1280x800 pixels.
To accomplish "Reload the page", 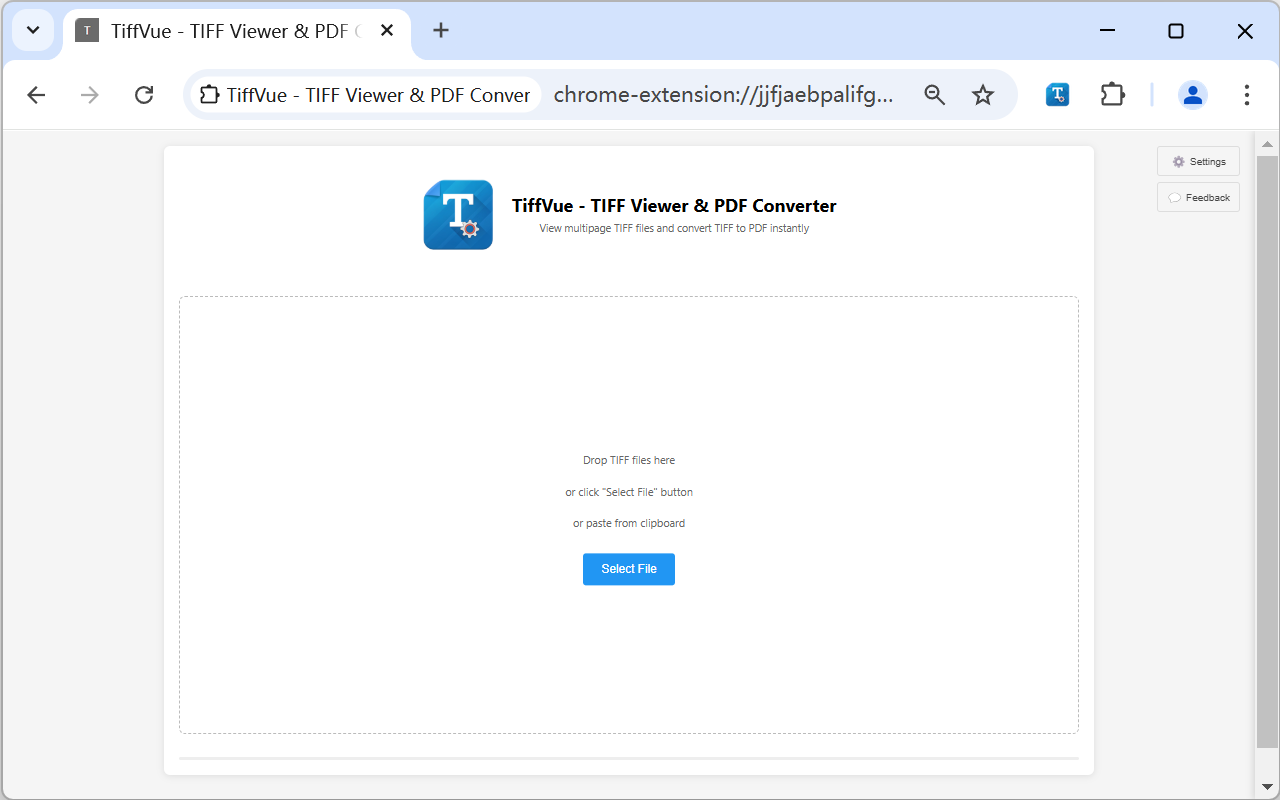I will coord(144,95).
